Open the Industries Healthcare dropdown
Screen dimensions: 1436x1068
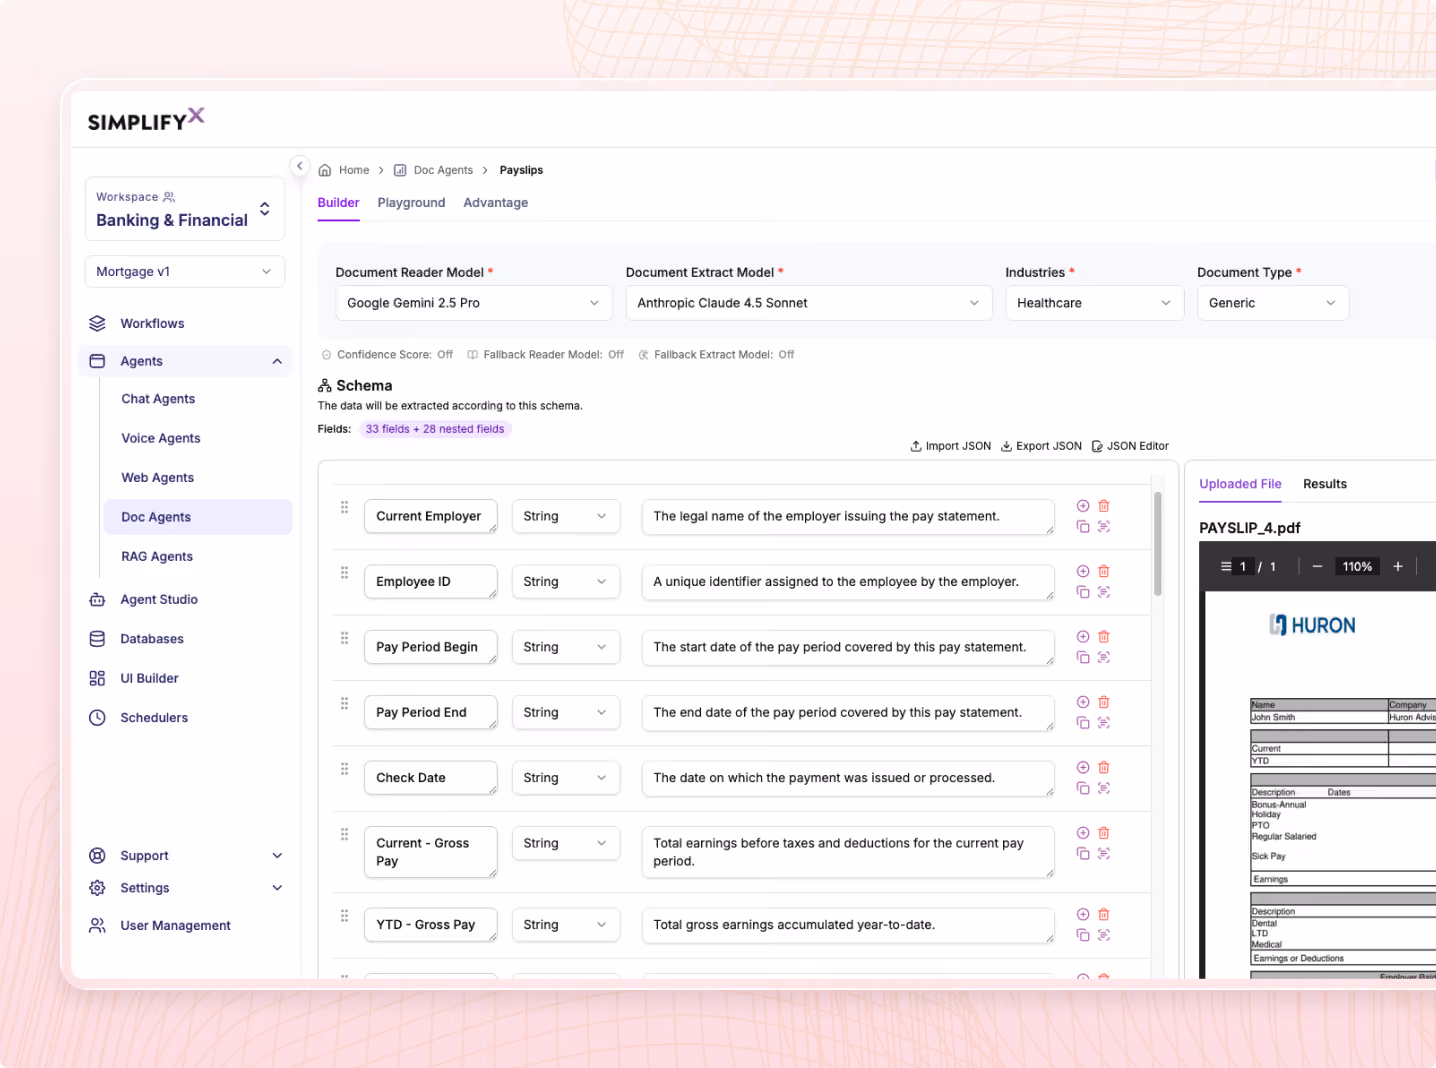click(x=1095, y=303)
